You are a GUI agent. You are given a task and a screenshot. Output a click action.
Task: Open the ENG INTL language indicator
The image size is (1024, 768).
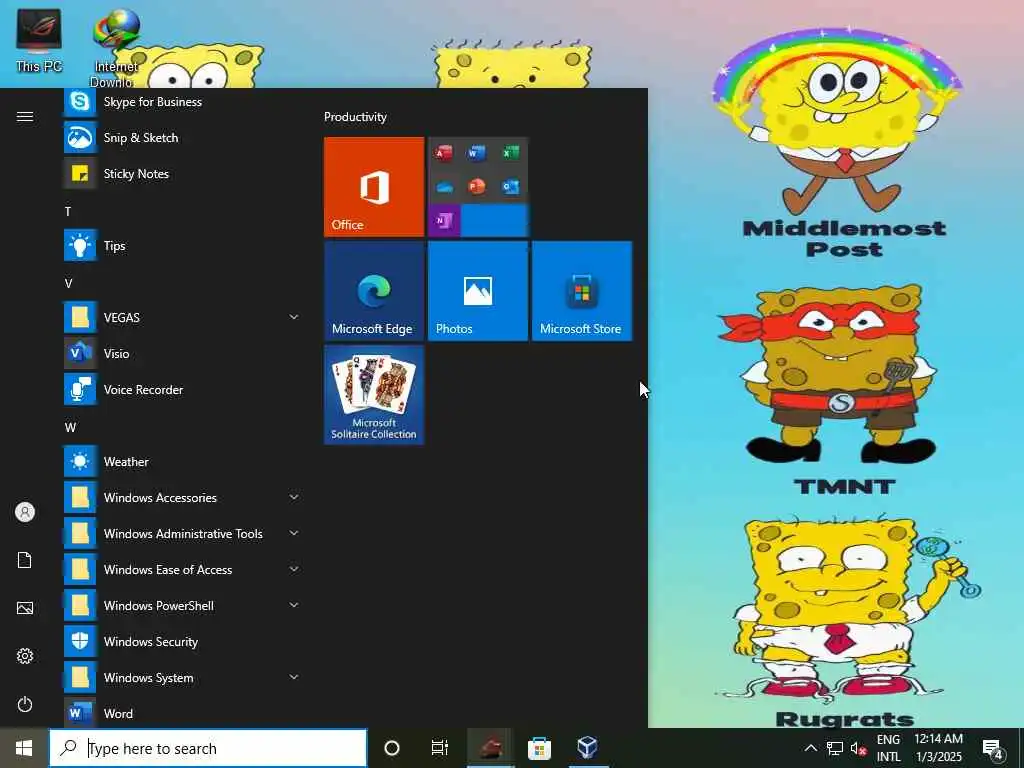click(888, 748)
